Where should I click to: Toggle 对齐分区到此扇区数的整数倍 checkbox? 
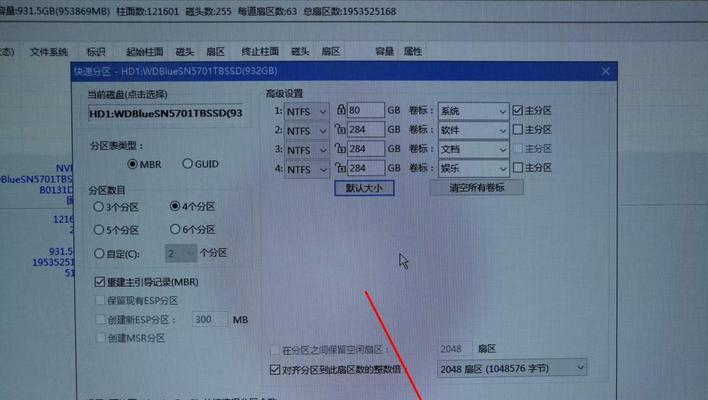(335, 369)
